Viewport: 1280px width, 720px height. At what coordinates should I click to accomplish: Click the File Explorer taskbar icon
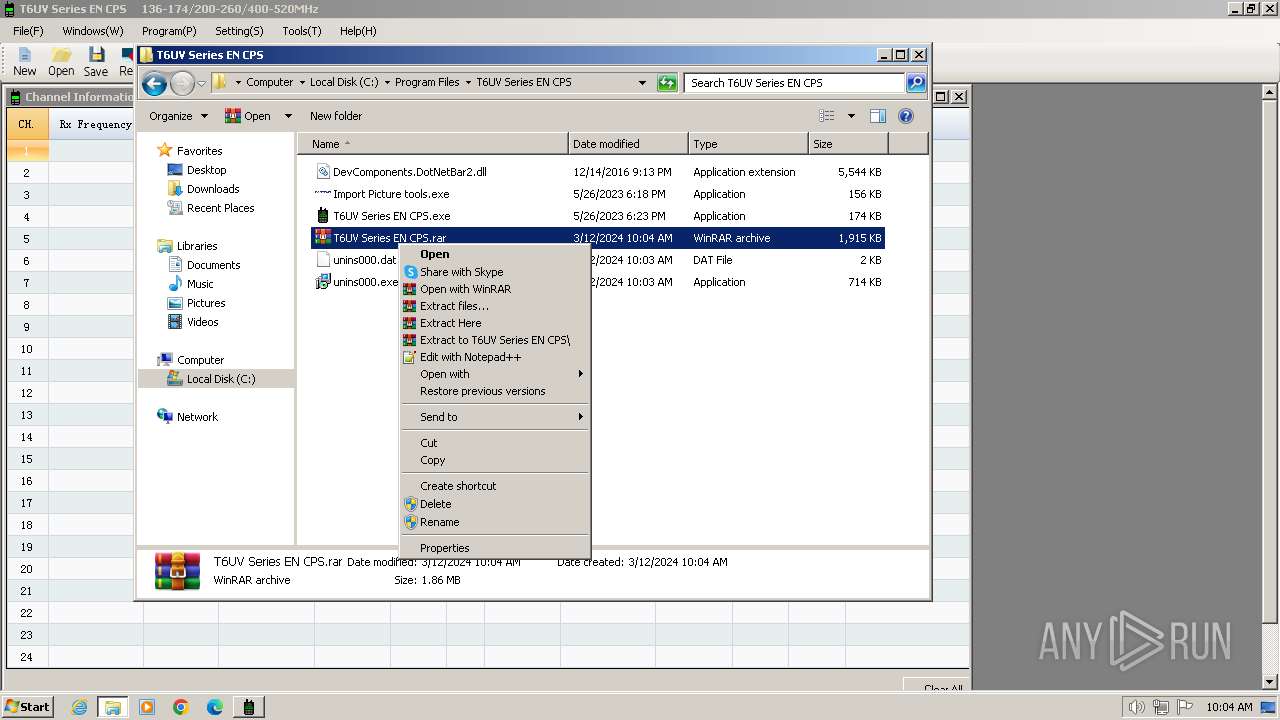113,707
